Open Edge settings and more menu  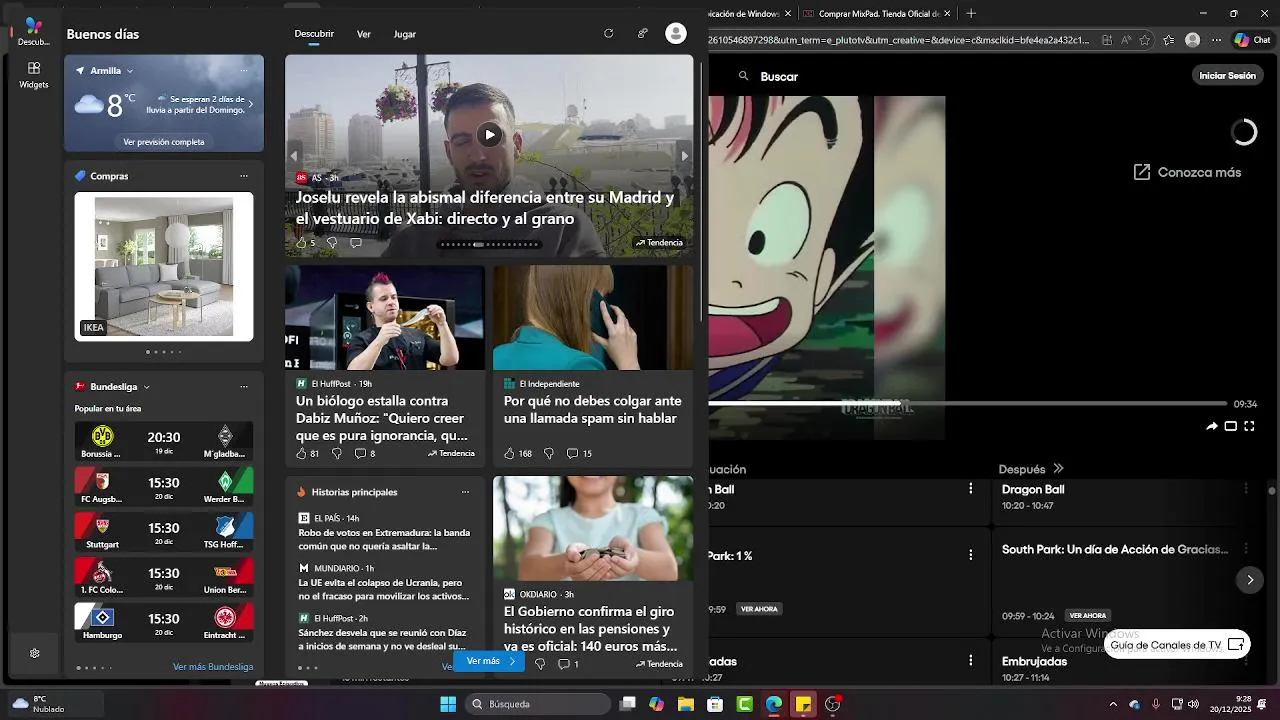click(1216, 40)
